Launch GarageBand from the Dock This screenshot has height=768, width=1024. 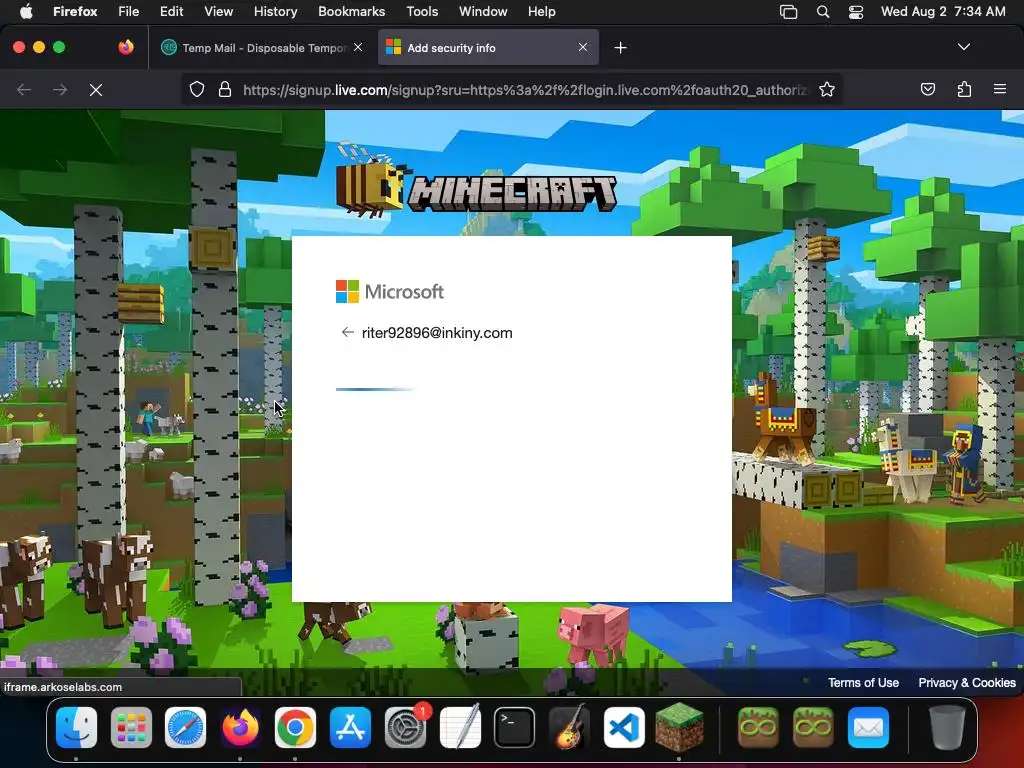tap(569, 728)
